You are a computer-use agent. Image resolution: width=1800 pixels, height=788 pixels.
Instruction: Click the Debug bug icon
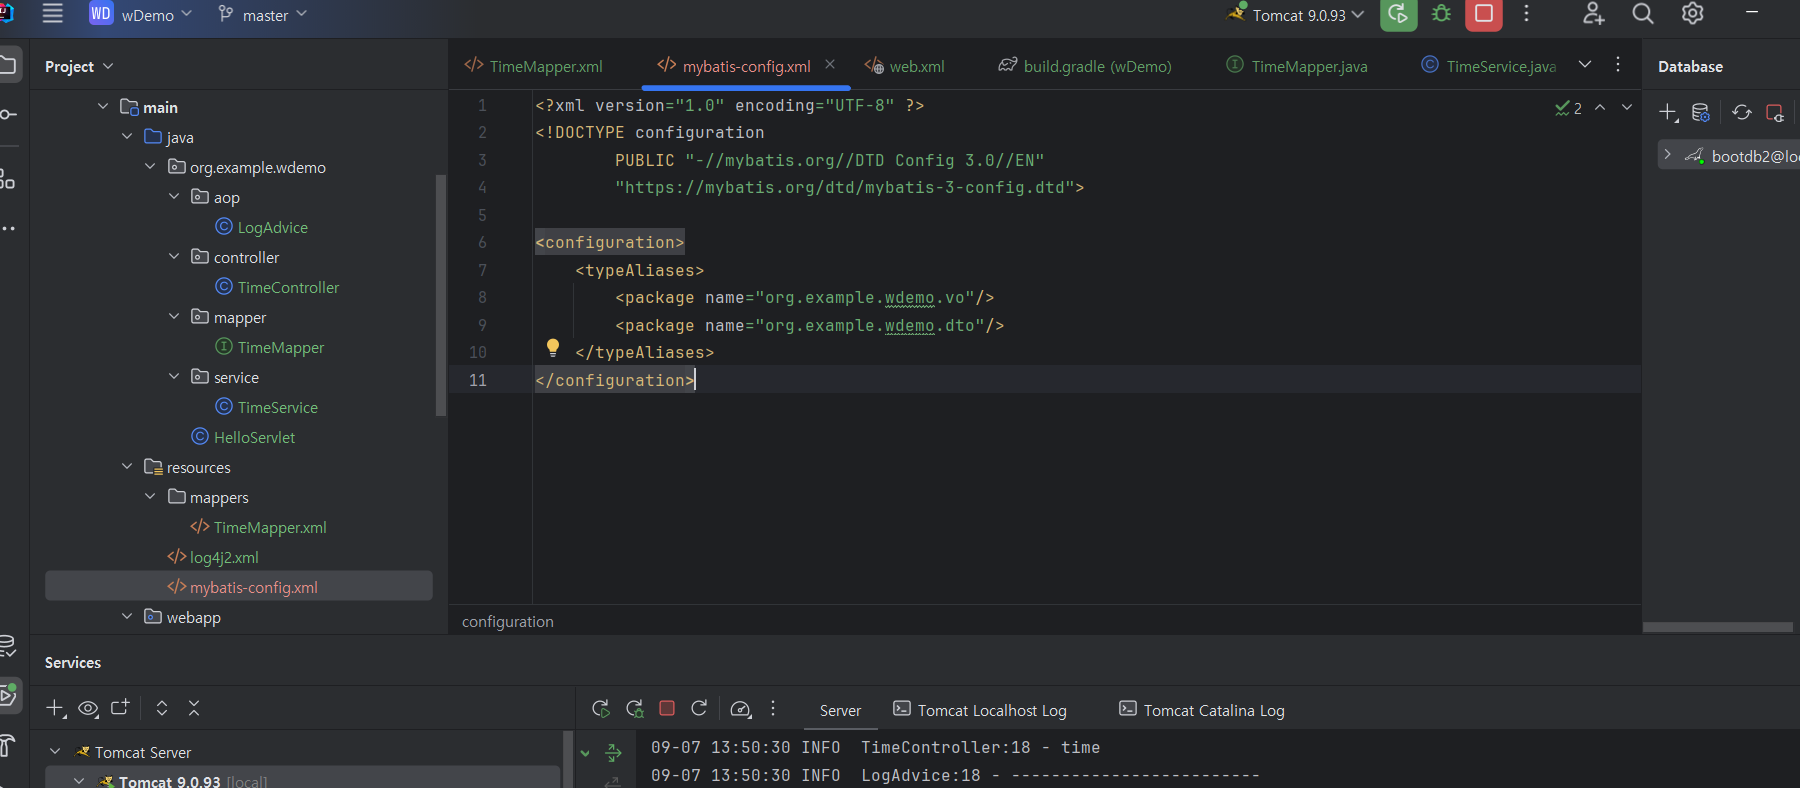pyautogui.click(x=1441, y=14)
